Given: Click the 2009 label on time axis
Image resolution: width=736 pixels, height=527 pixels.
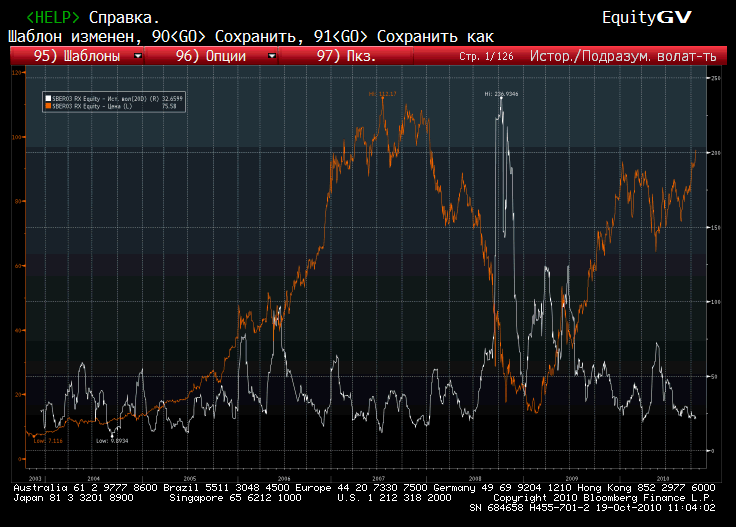Looking at the screenshot, I should [x=572, y=479].
